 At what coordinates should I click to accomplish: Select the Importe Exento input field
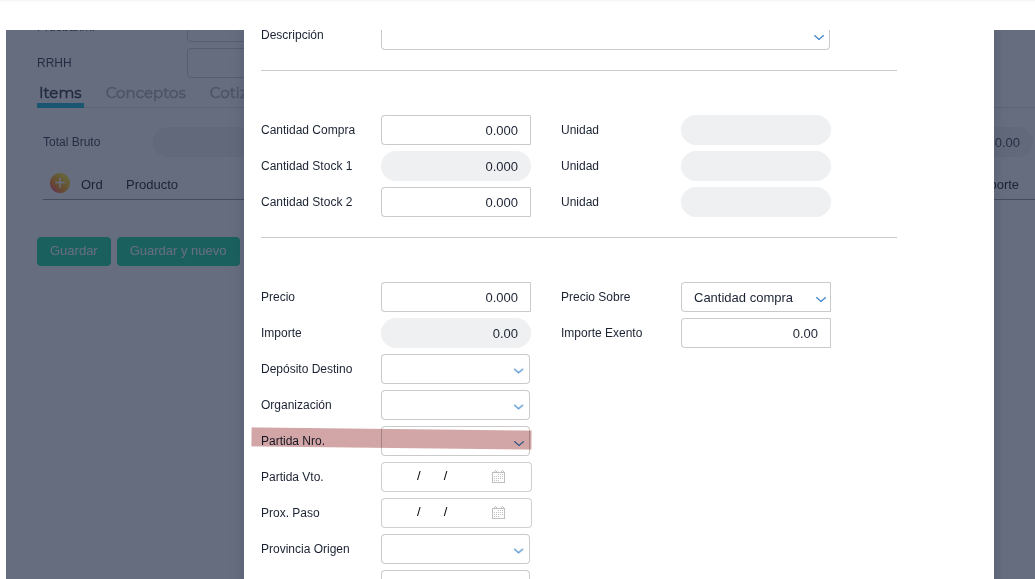coord(755,333)
